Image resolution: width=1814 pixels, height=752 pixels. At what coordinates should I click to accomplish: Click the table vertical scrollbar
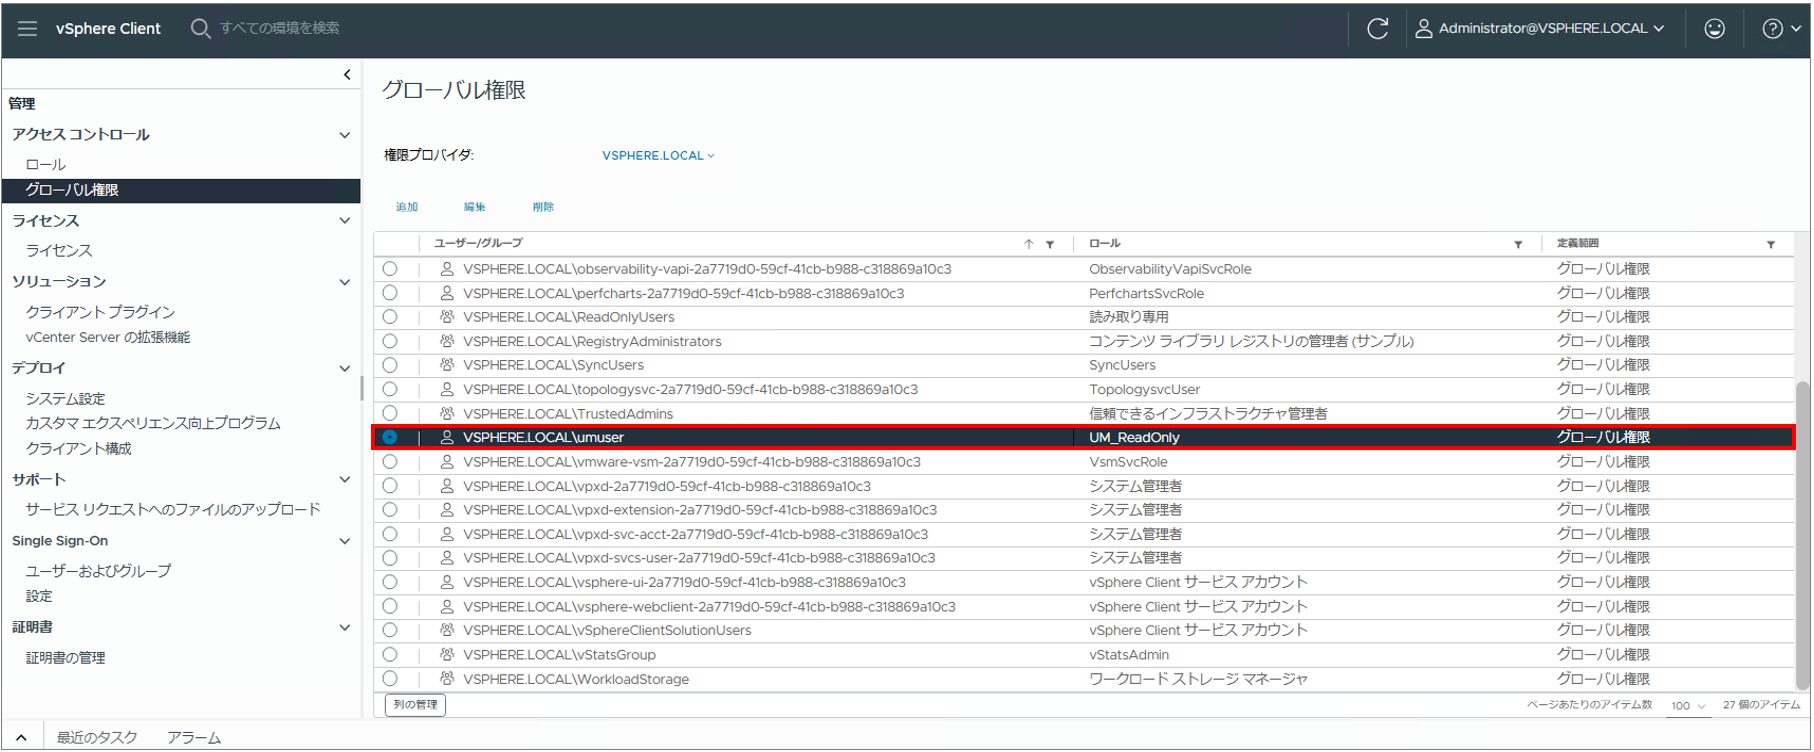(x=1803, y=535)
